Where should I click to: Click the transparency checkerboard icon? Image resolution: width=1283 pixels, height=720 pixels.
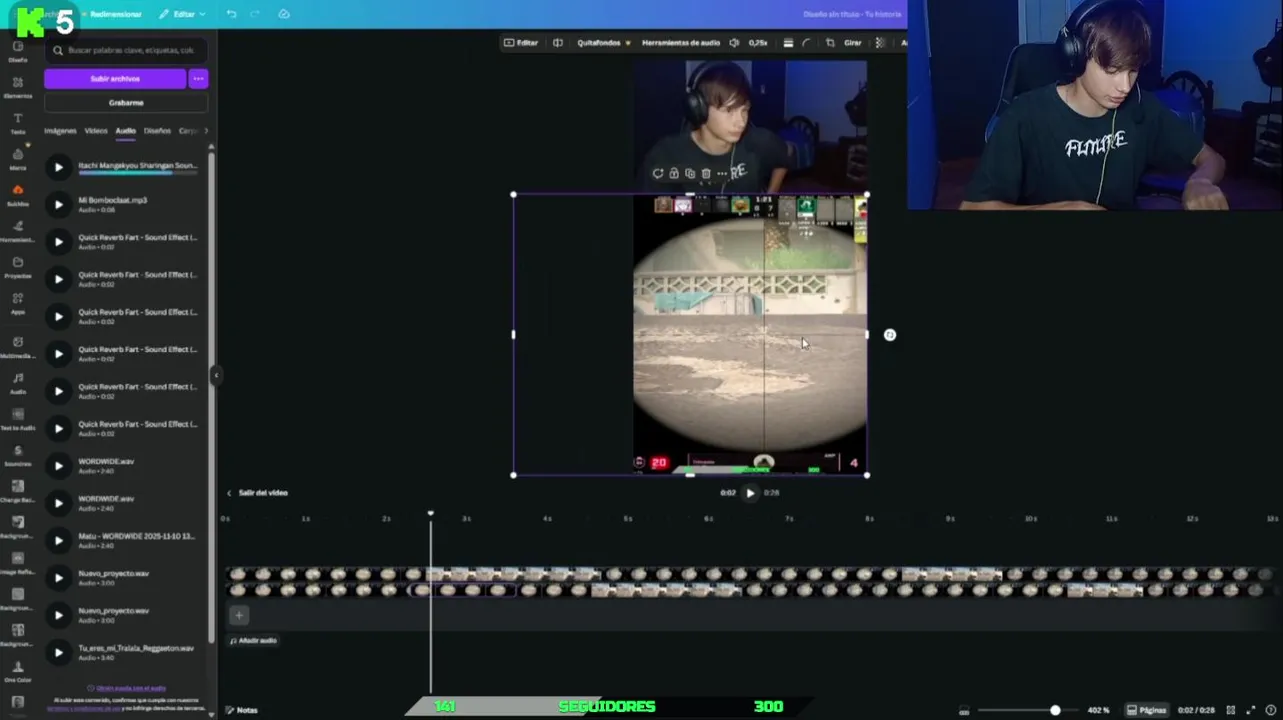[x=880, y=43]
